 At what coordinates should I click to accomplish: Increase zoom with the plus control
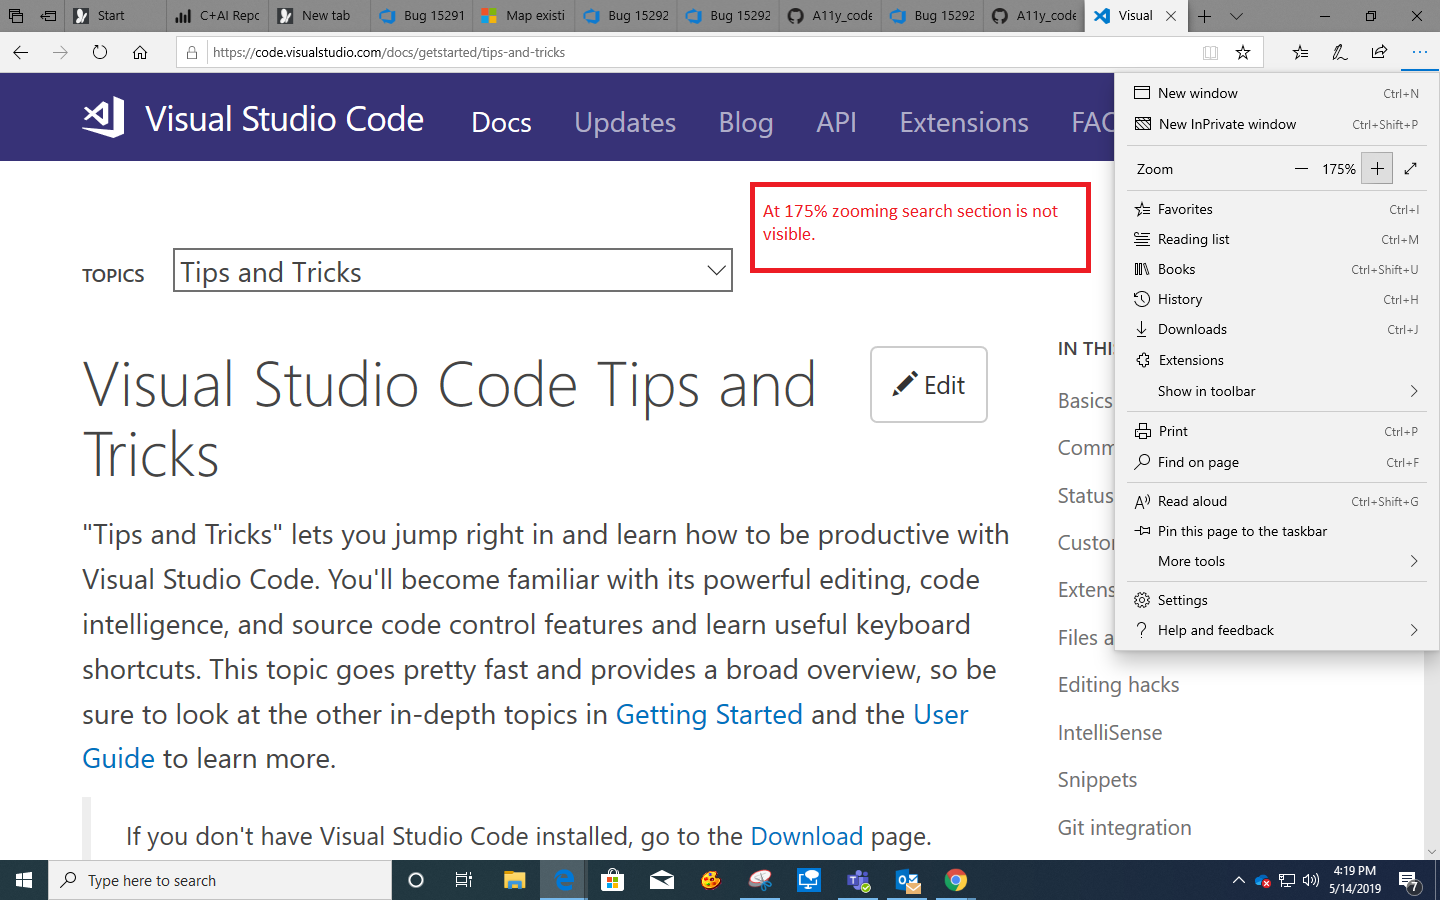pos(1377,168)
